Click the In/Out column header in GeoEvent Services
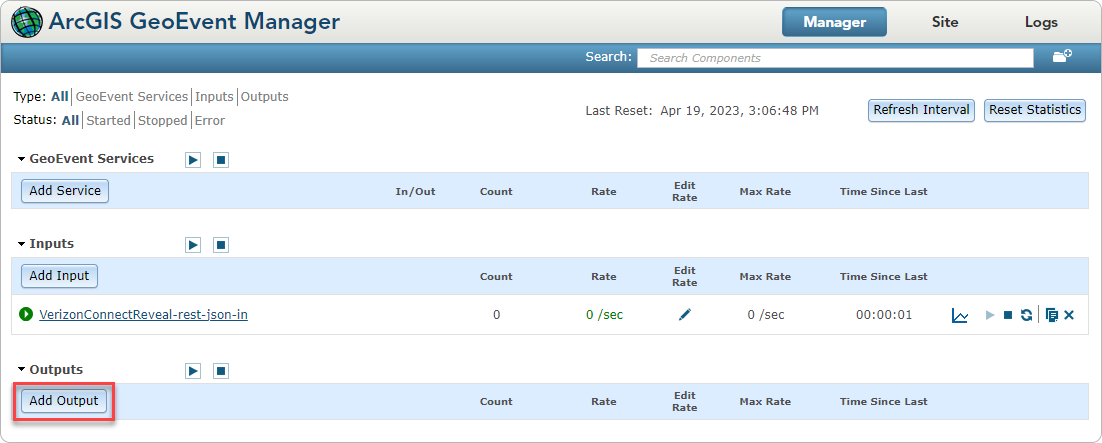 click(x=415, y=191)
